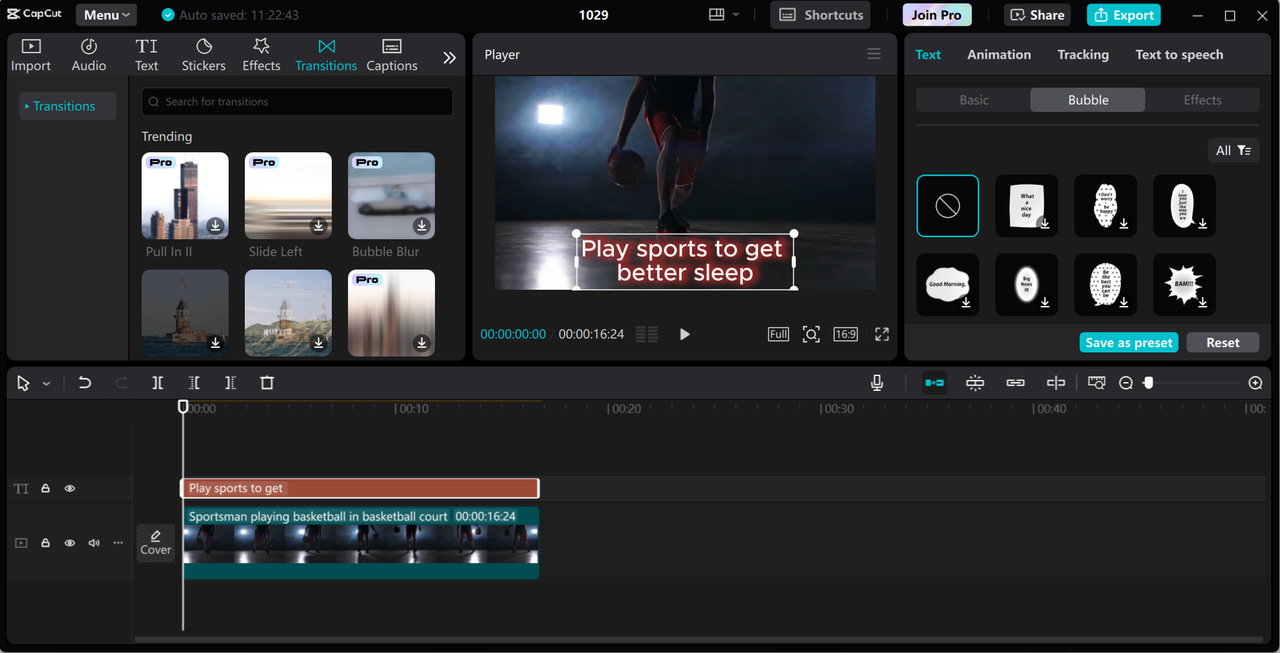1280x653 pixels.
Task: Click the Split clip tool
Action: [158, 383]
